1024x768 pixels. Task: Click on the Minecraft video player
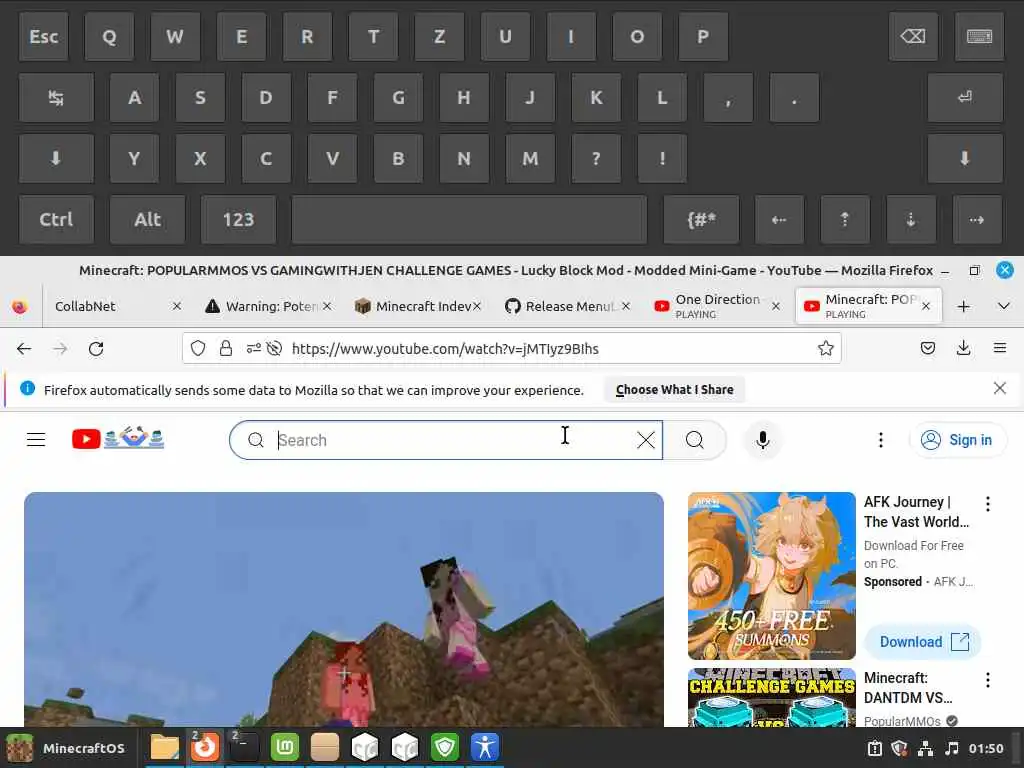pyautogui.click(x=344, y=609)
